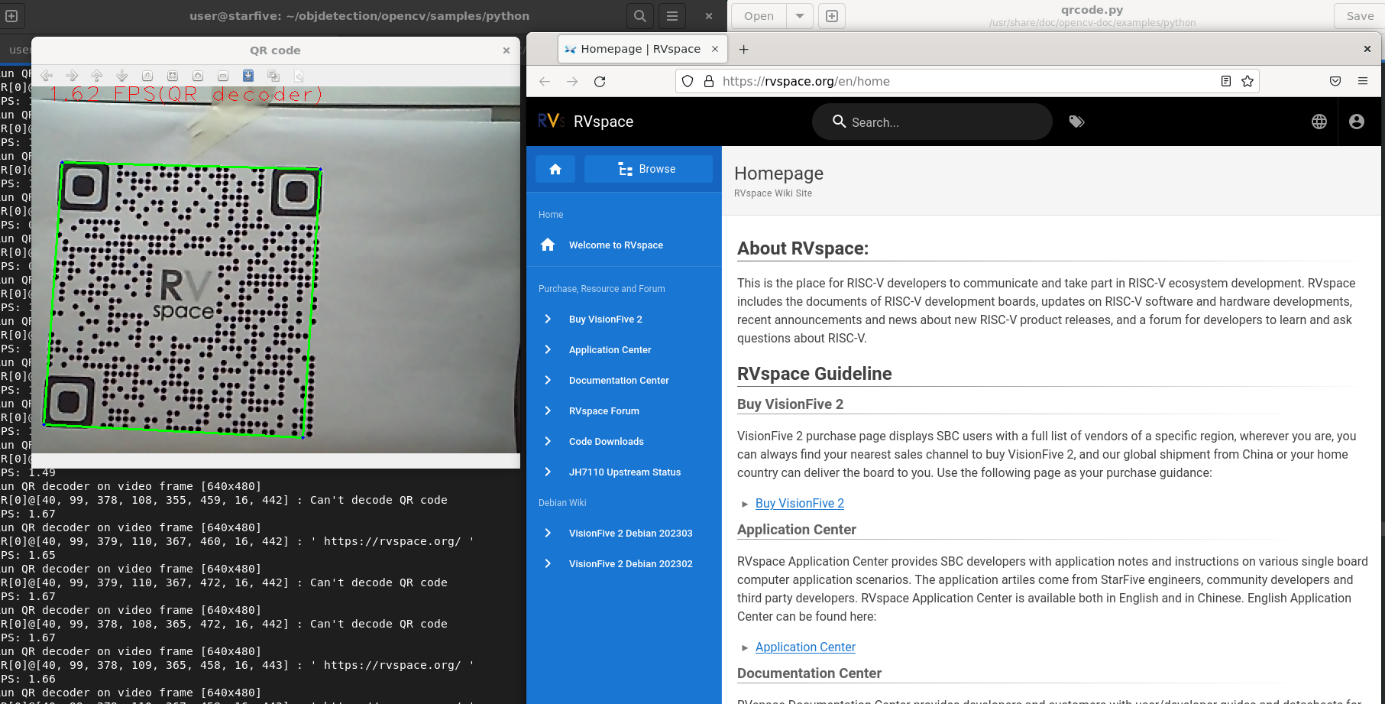Reload the RVspace page
1385x704 pixels.
pos(599,81)
